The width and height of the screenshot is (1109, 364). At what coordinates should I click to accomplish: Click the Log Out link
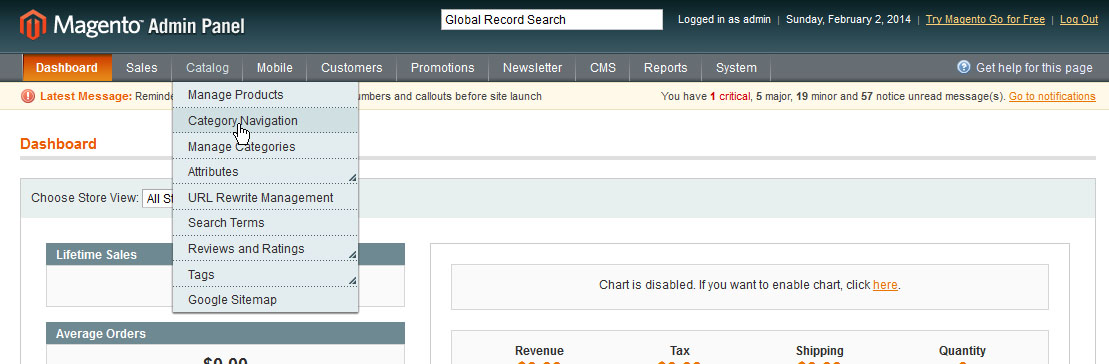point(1079,20)
